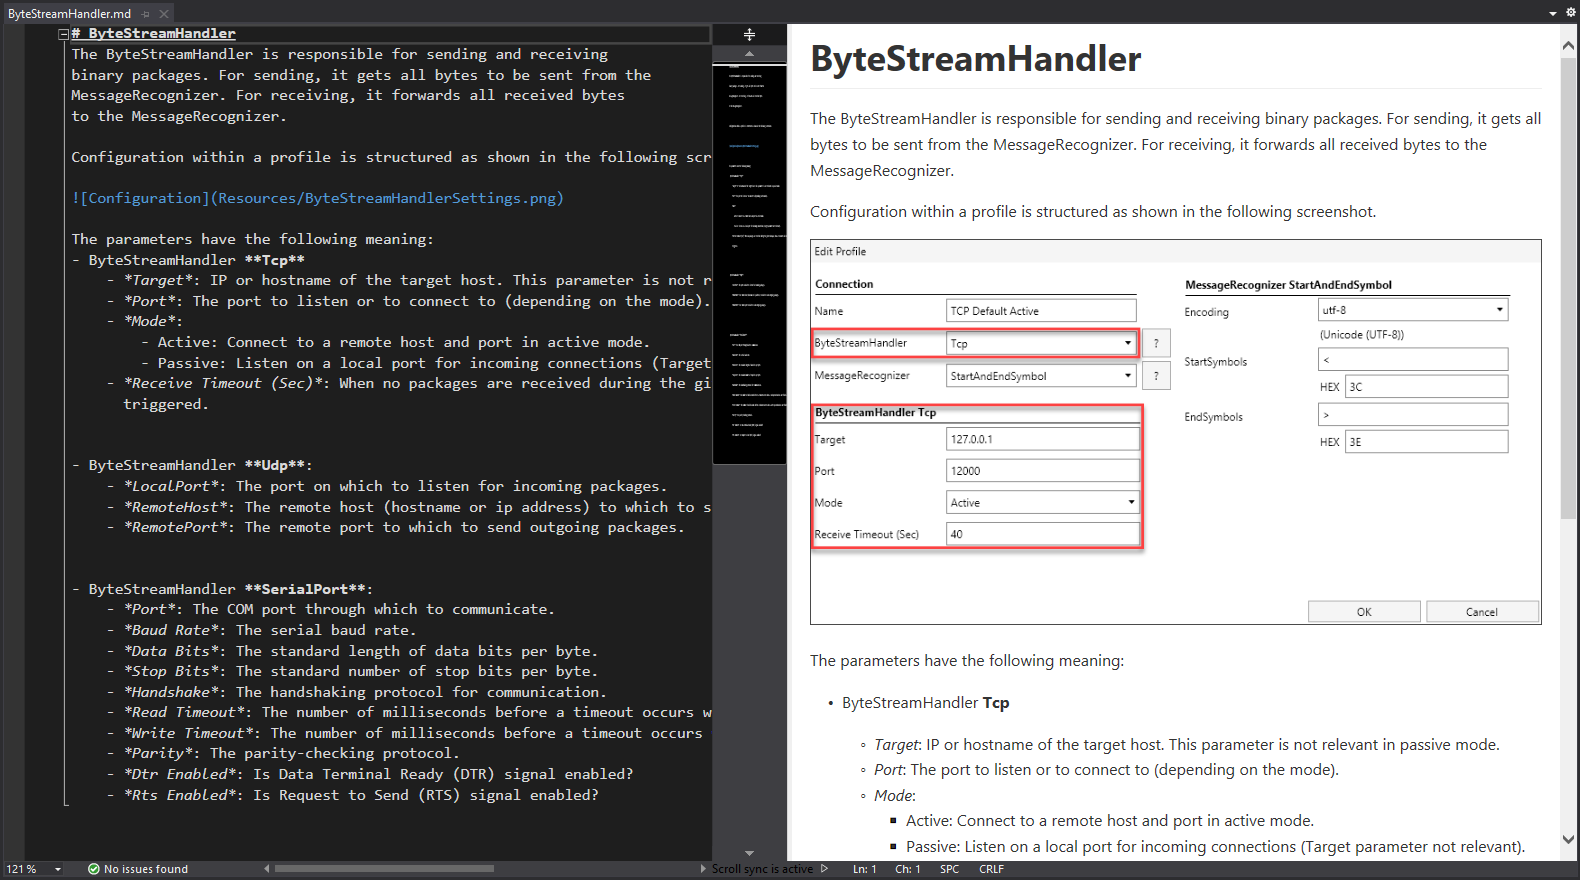The image size is (1580, 880).
Task: Close the ByteStreamHandler.md tab
Action: (x=164, y=14)
